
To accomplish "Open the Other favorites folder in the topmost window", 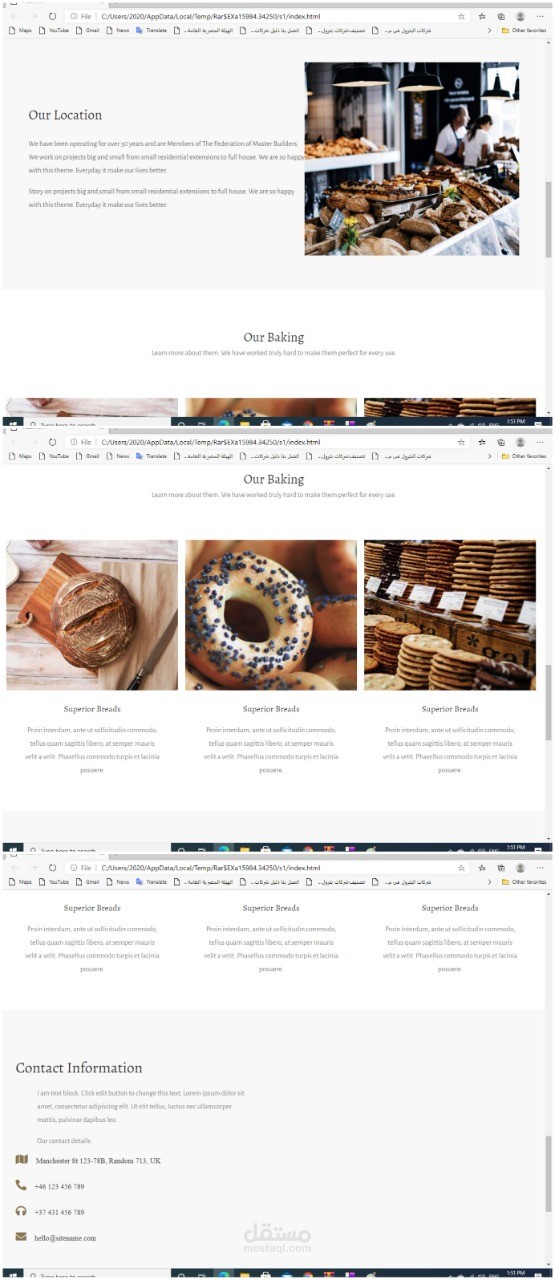I will click(x=524, y=31).
